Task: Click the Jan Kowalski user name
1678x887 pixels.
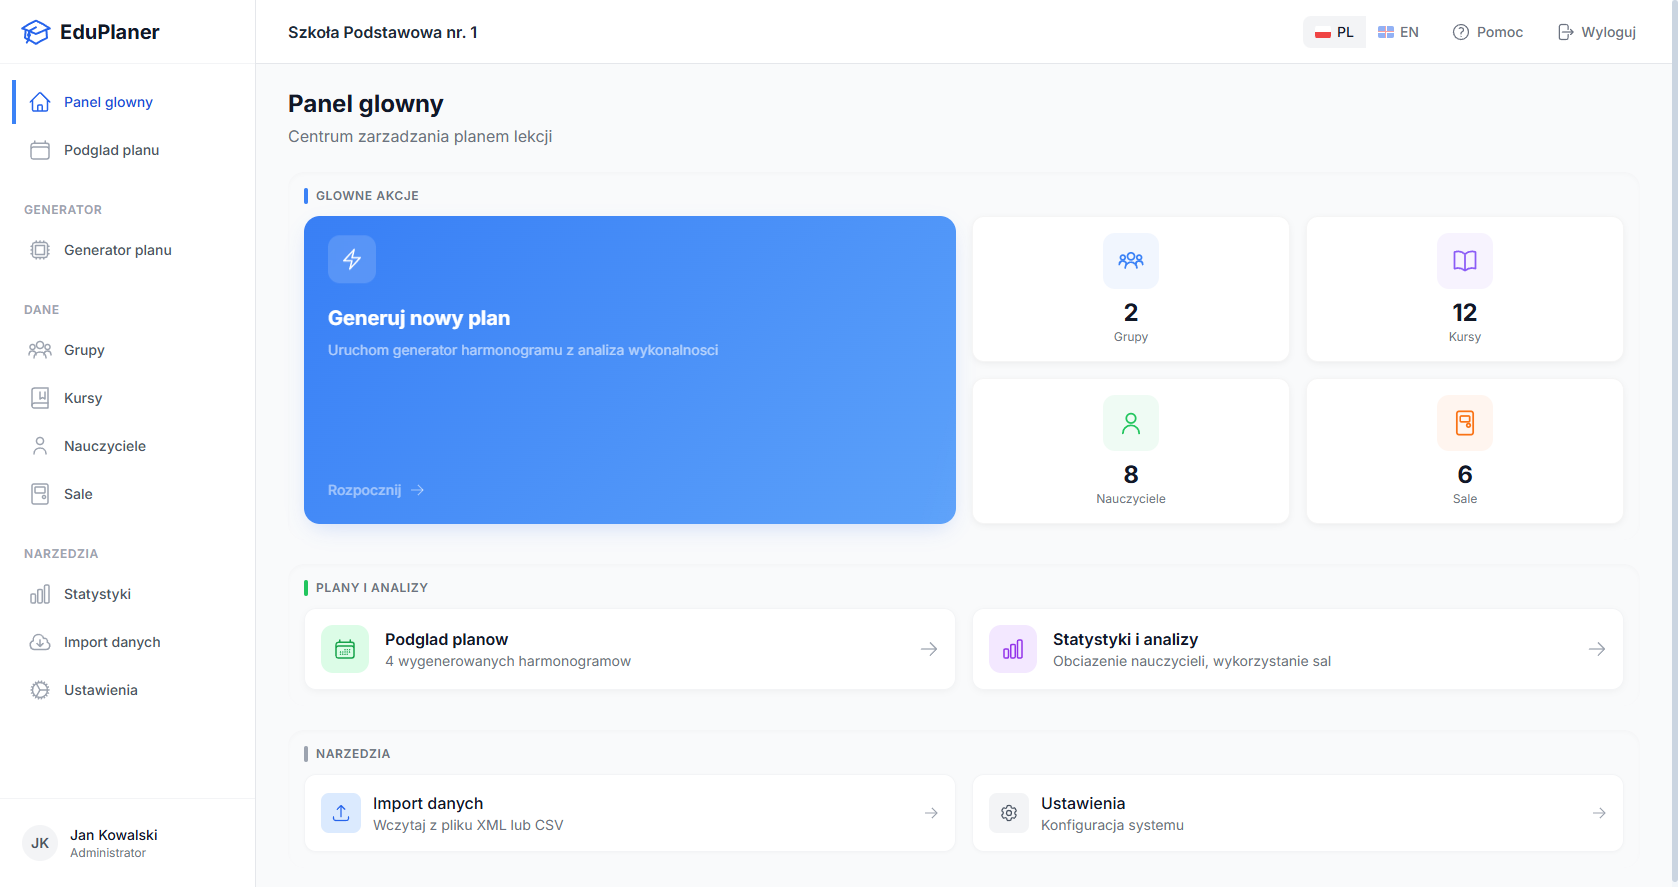Action: click(x=114, y=835)
